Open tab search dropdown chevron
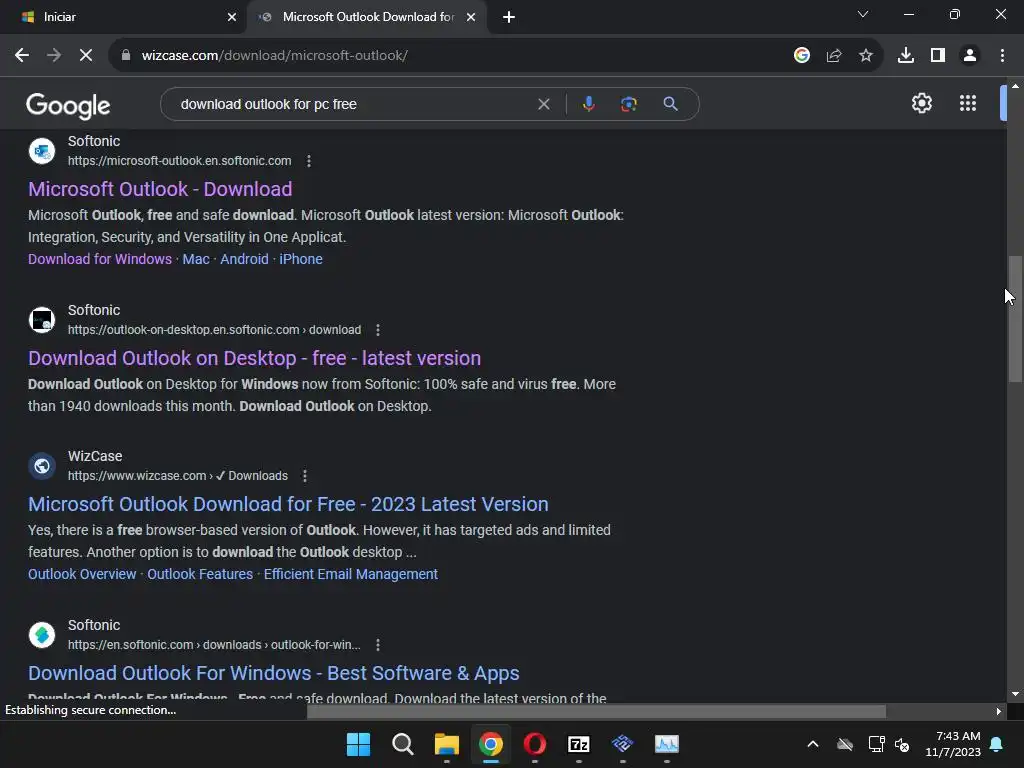1024x768 pixels. 863,14
